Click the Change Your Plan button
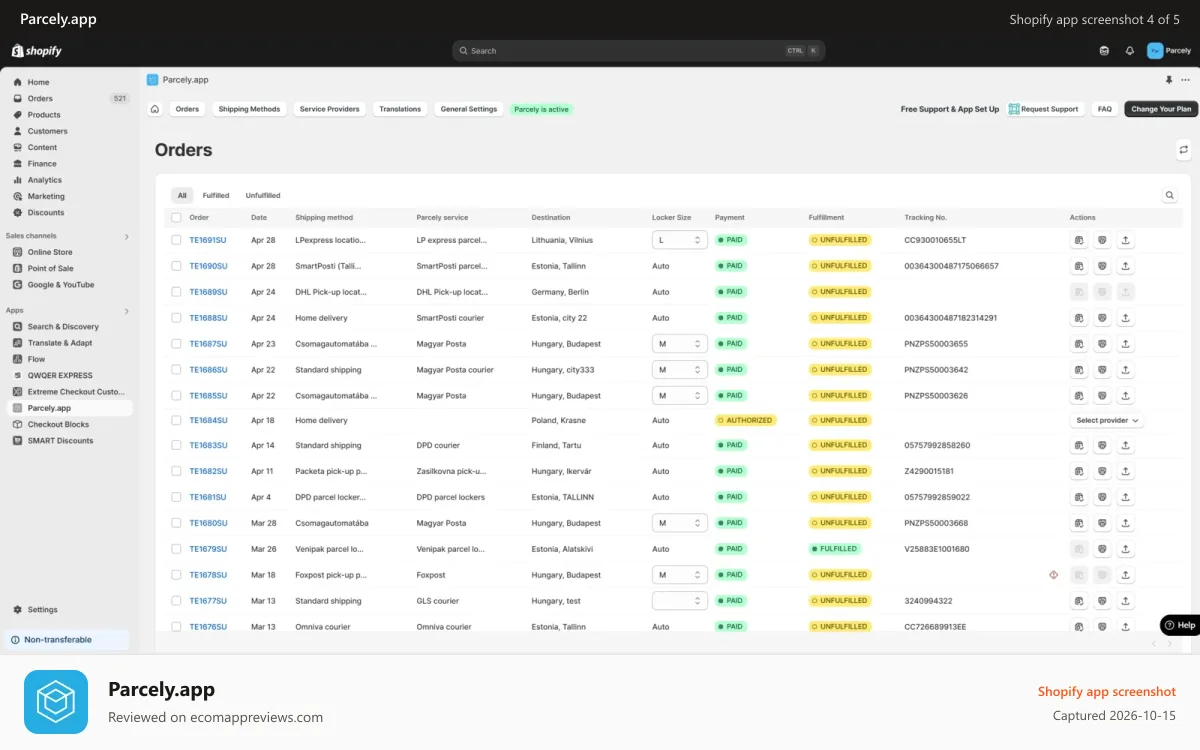 coord(1161,109)
